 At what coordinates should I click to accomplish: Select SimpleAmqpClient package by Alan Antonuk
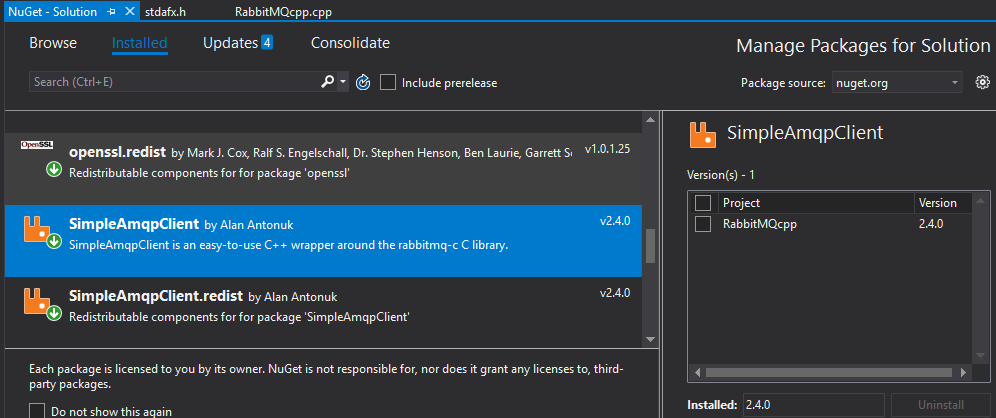click(x=323, y=241)
